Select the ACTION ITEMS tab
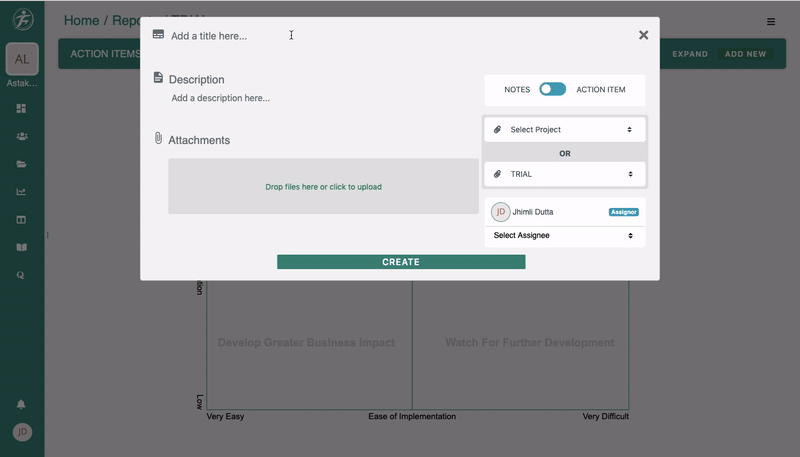 coord(105,54)
